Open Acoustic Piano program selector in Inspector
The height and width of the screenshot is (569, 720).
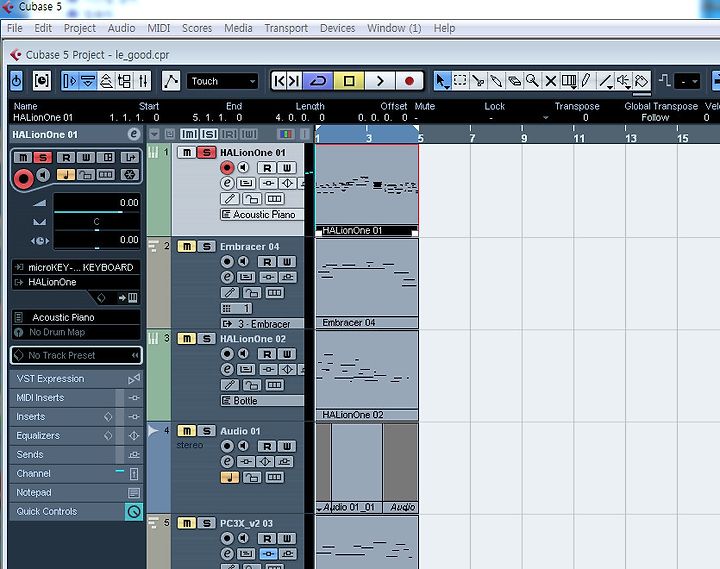[76, 317]
